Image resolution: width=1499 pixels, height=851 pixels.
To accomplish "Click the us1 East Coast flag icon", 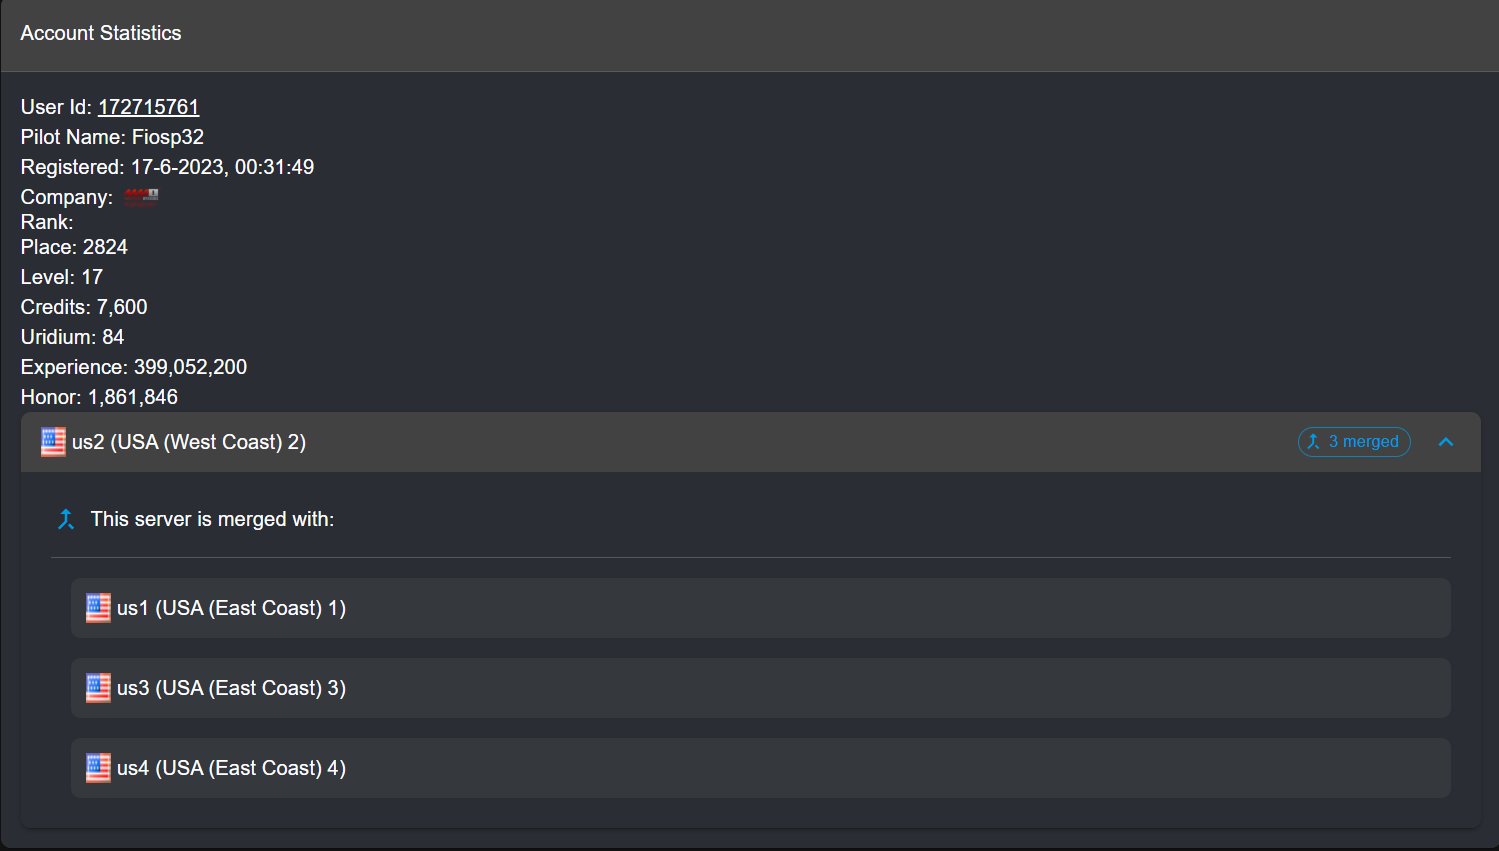I will pos(98,608).
